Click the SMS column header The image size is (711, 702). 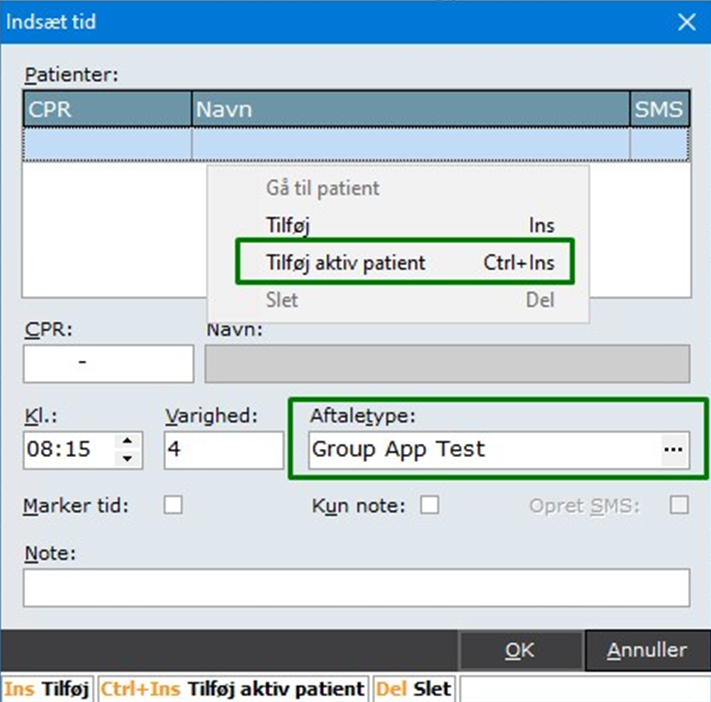(x=660, y=109)
